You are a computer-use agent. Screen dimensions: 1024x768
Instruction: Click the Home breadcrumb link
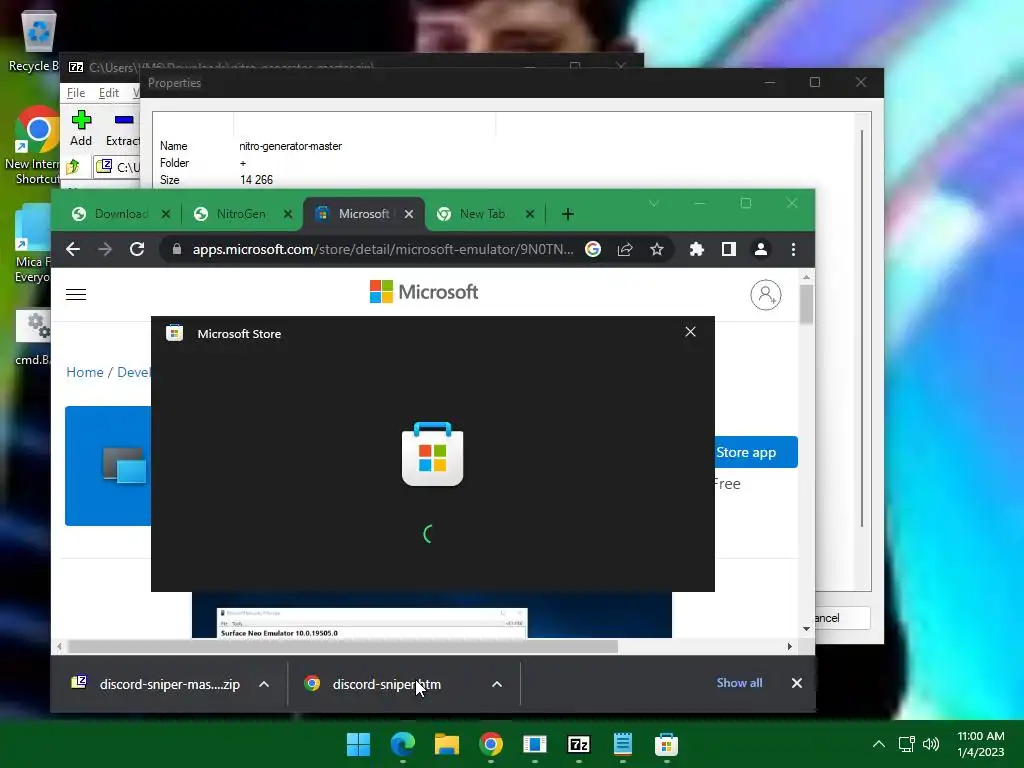click(x=85, y=372)
